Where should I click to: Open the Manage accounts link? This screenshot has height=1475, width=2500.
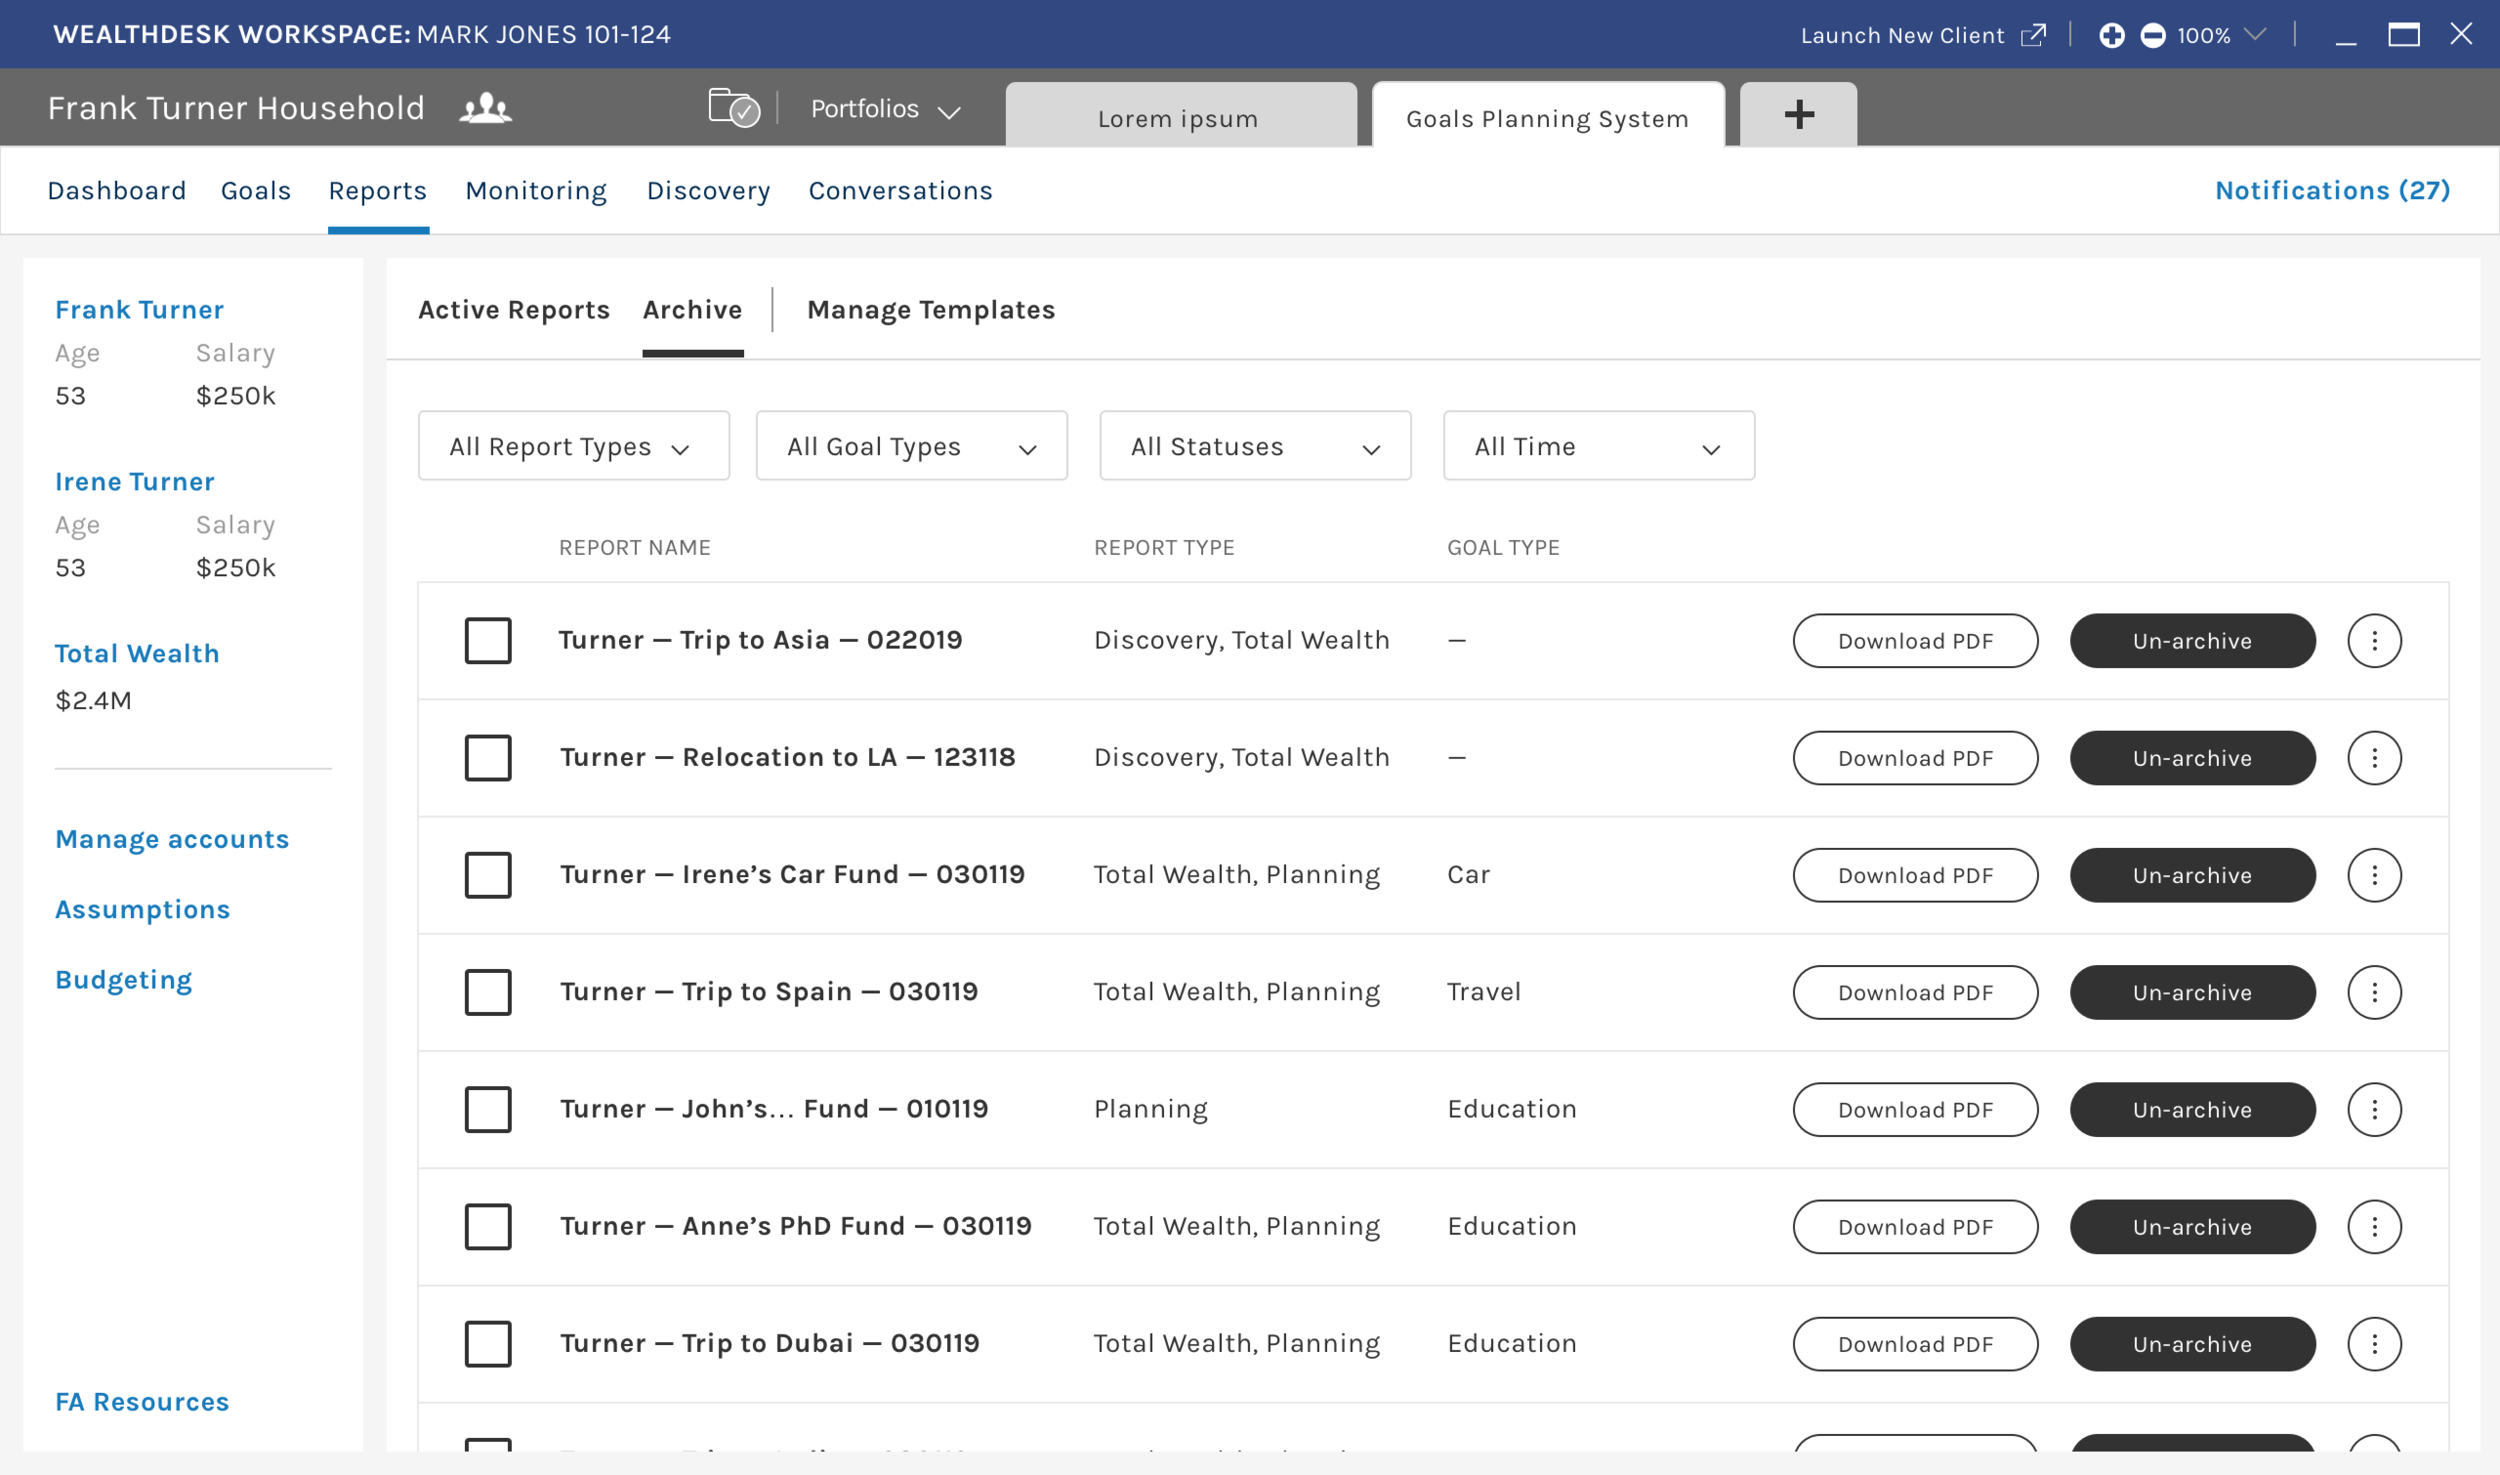click(172, 839)
